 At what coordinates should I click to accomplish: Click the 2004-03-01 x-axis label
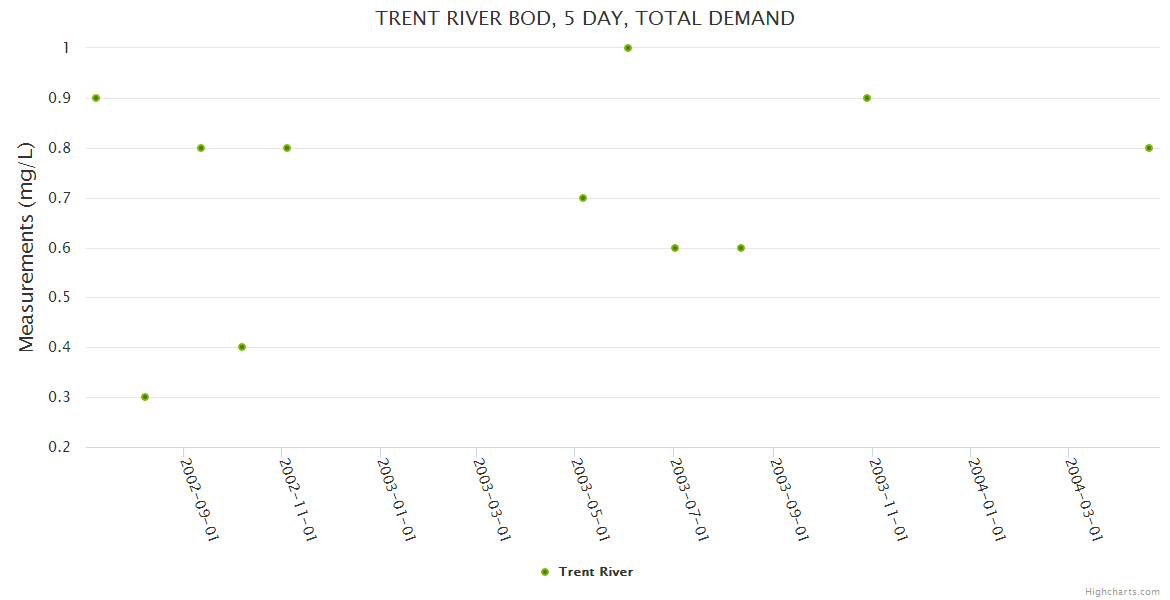point(1083,499)
